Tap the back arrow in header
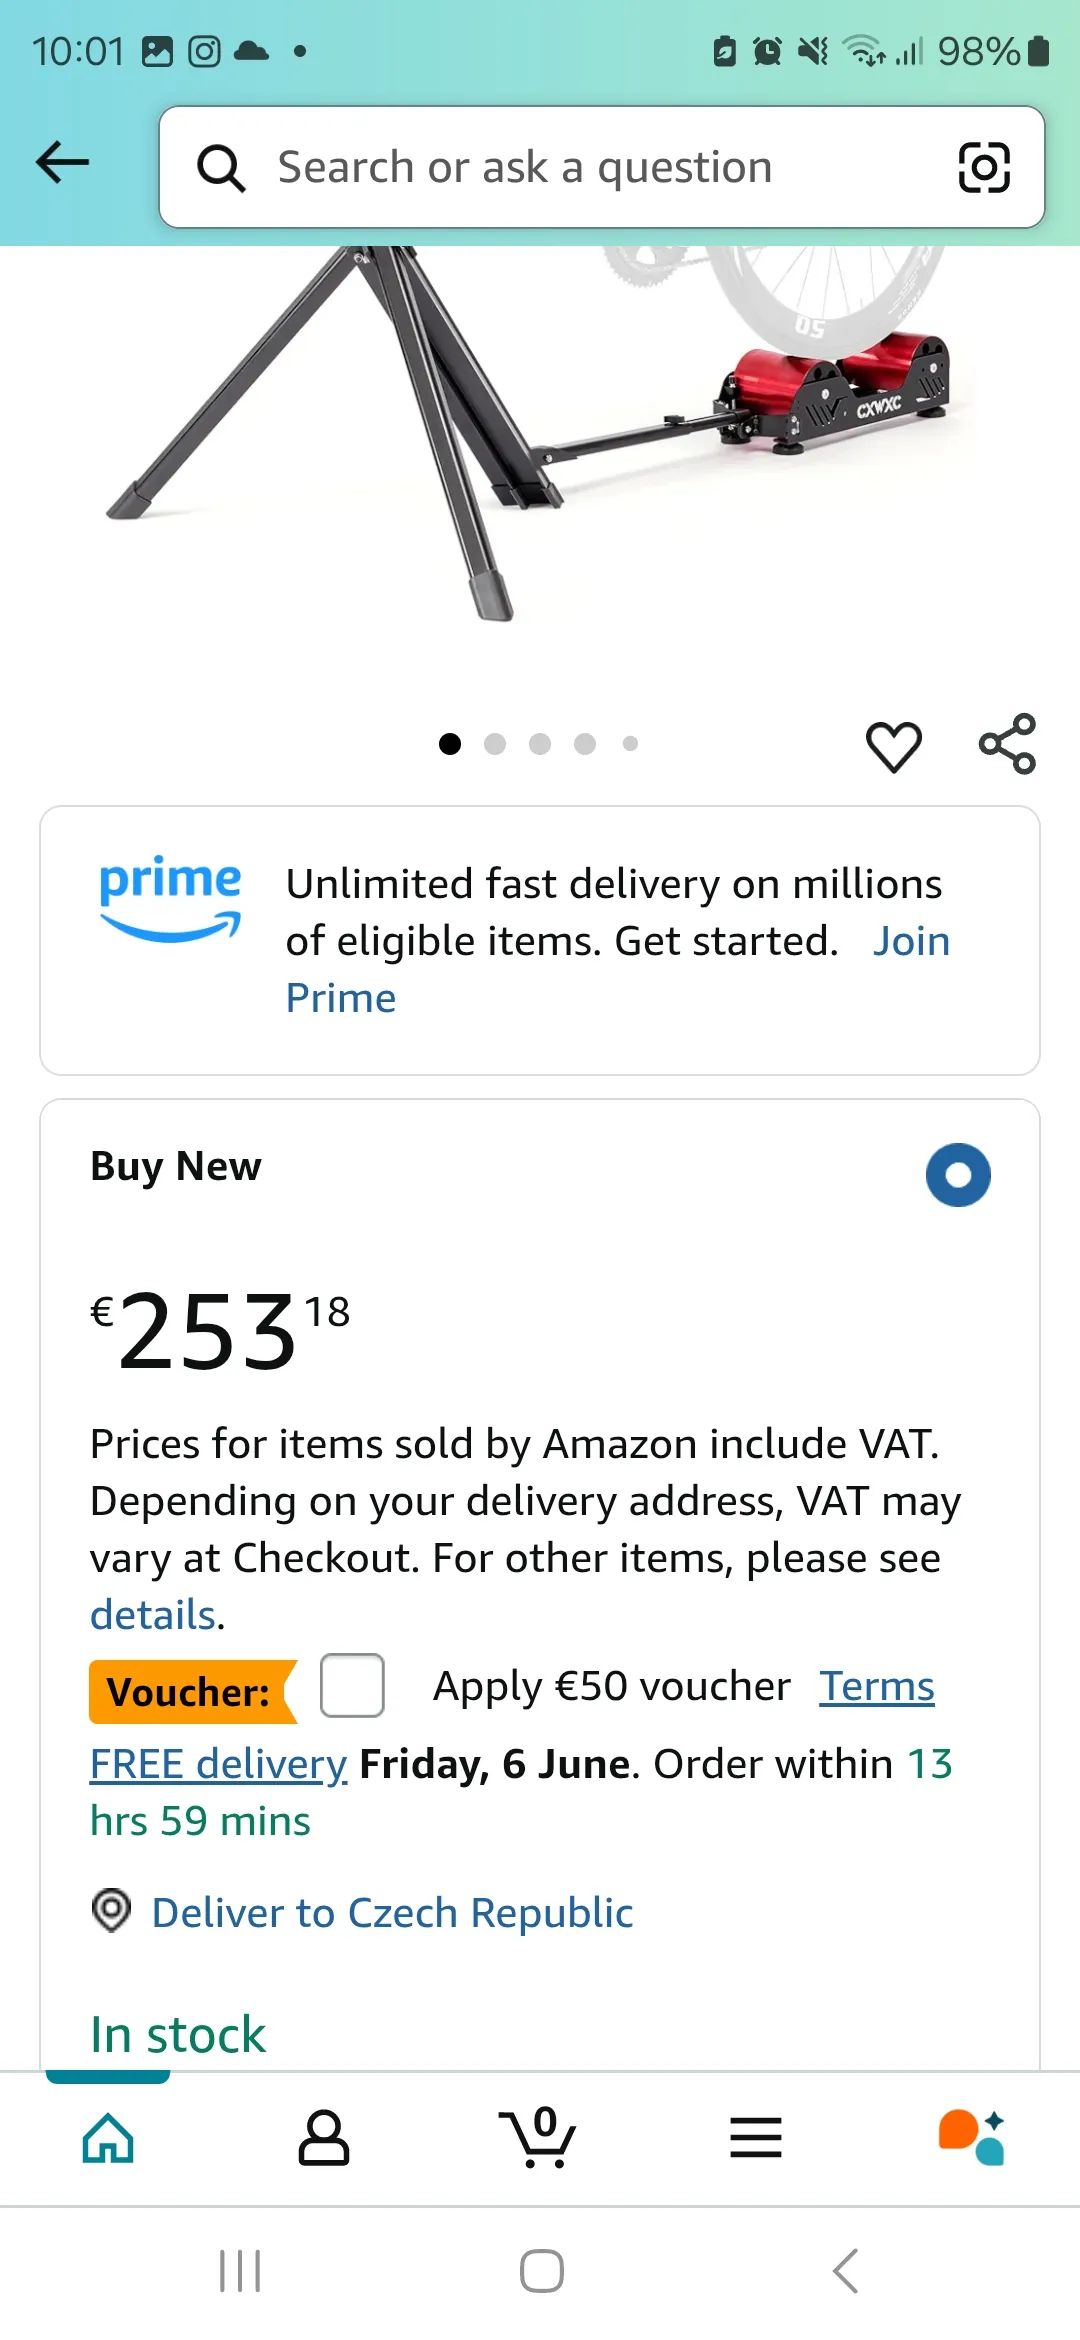Image resolution: width=1080 pixels, height=2340 pixels. pos(62,164)
